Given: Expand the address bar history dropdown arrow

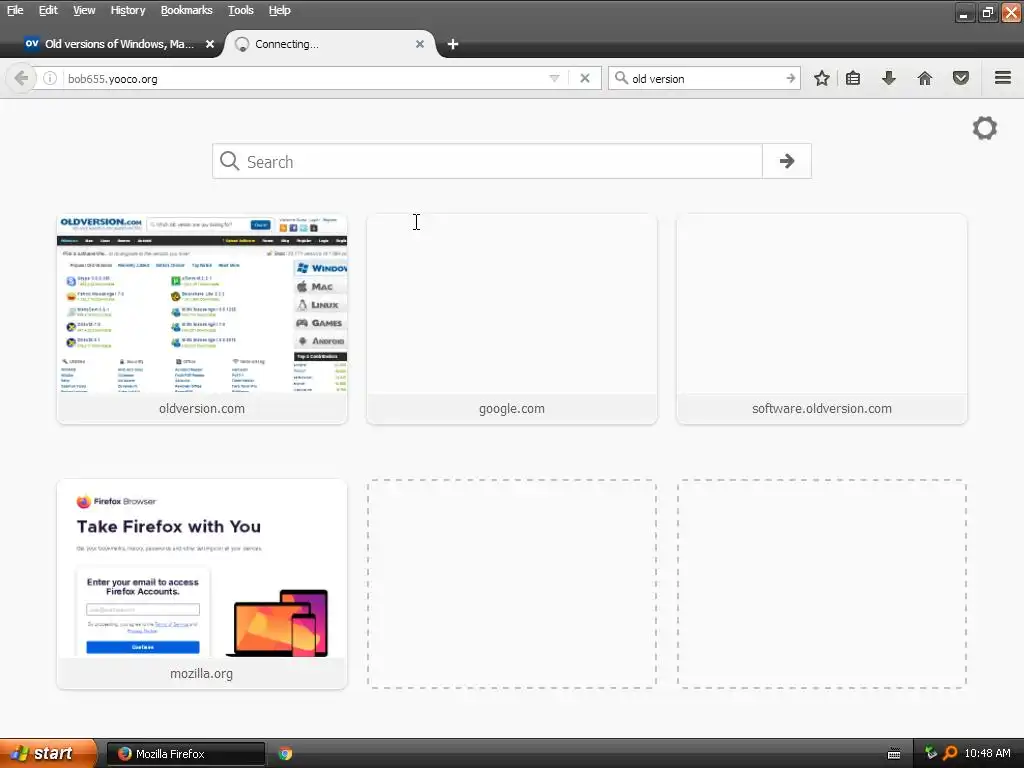Looking at the screenshot, I should (554, 78).
